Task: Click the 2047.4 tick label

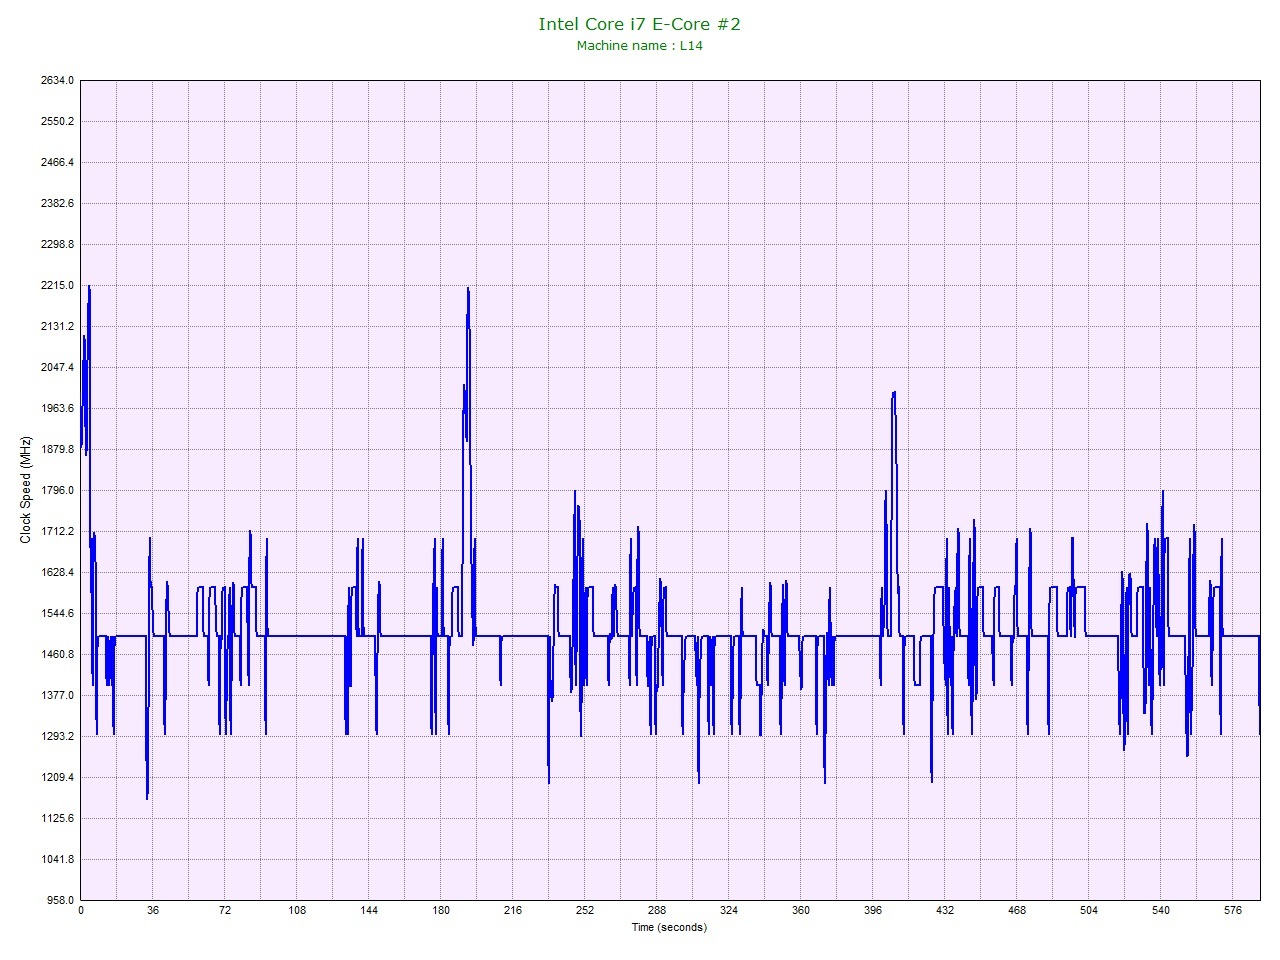Action: (x=57, y=368)
